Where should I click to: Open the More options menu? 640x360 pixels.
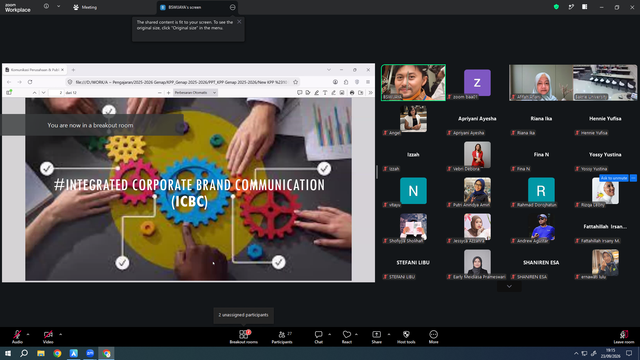(433, 336)
